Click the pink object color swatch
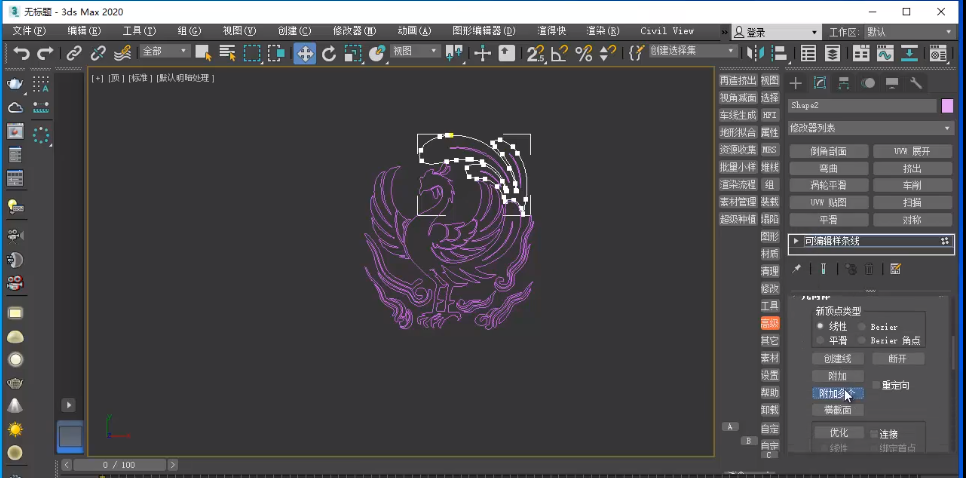The height and width of the screenshot is (478, 966). coord(948,106)
